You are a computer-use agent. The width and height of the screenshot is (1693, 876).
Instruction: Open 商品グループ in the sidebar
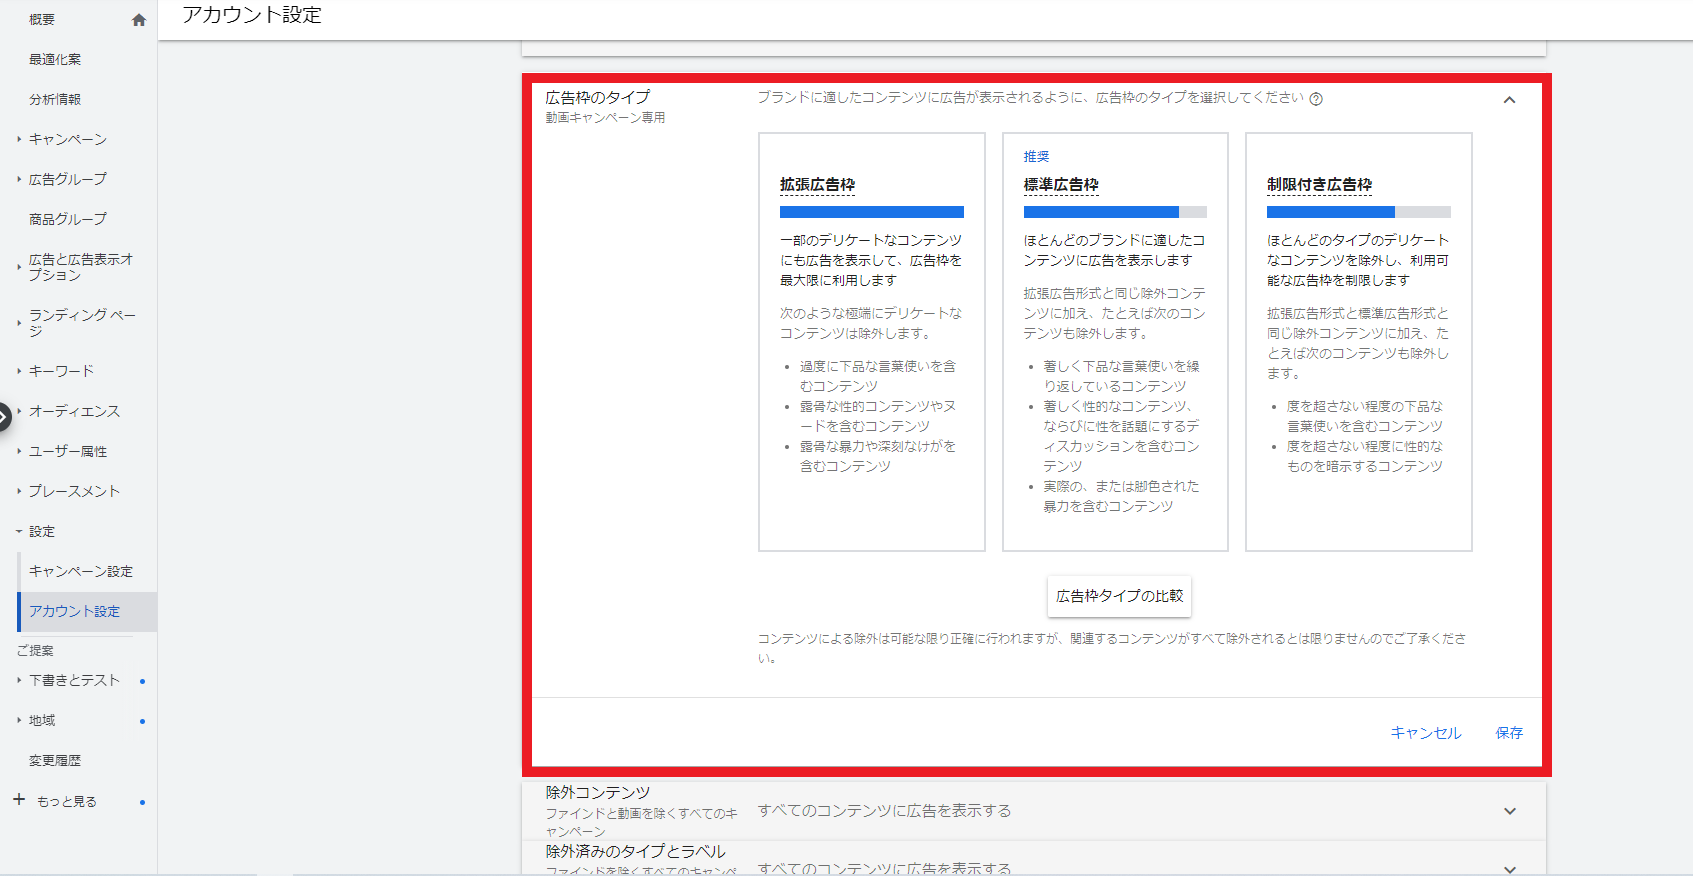coord(68,219)
